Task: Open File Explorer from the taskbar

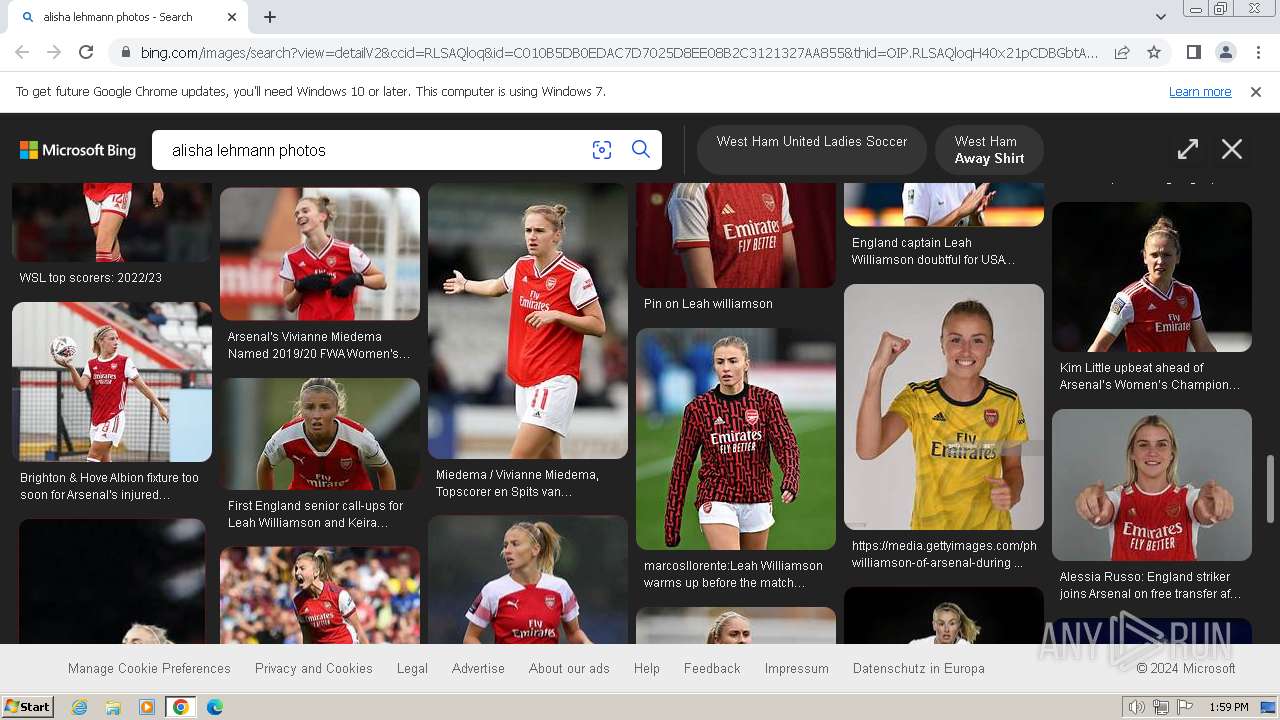Action: point(113,707)
